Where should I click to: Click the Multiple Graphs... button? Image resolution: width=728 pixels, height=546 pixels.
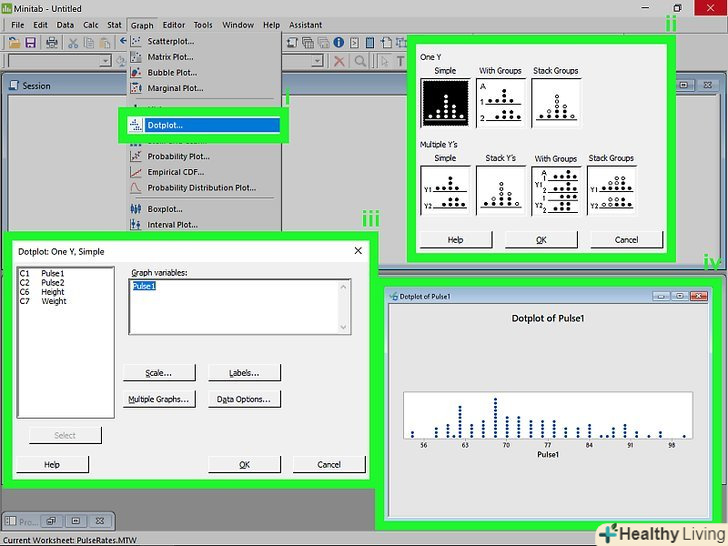tap(159, 399)
